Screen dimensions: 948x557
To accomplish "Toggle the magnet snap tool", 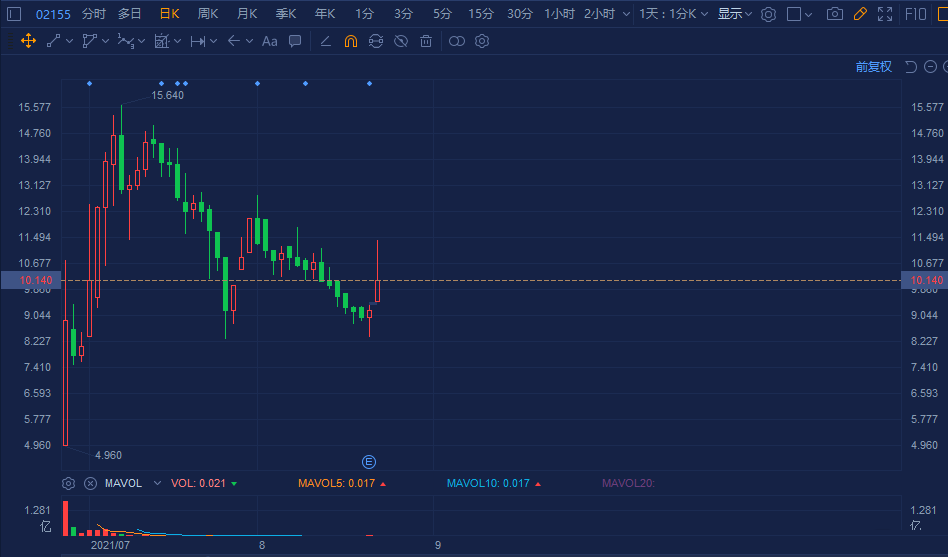I will coord(351,41).
